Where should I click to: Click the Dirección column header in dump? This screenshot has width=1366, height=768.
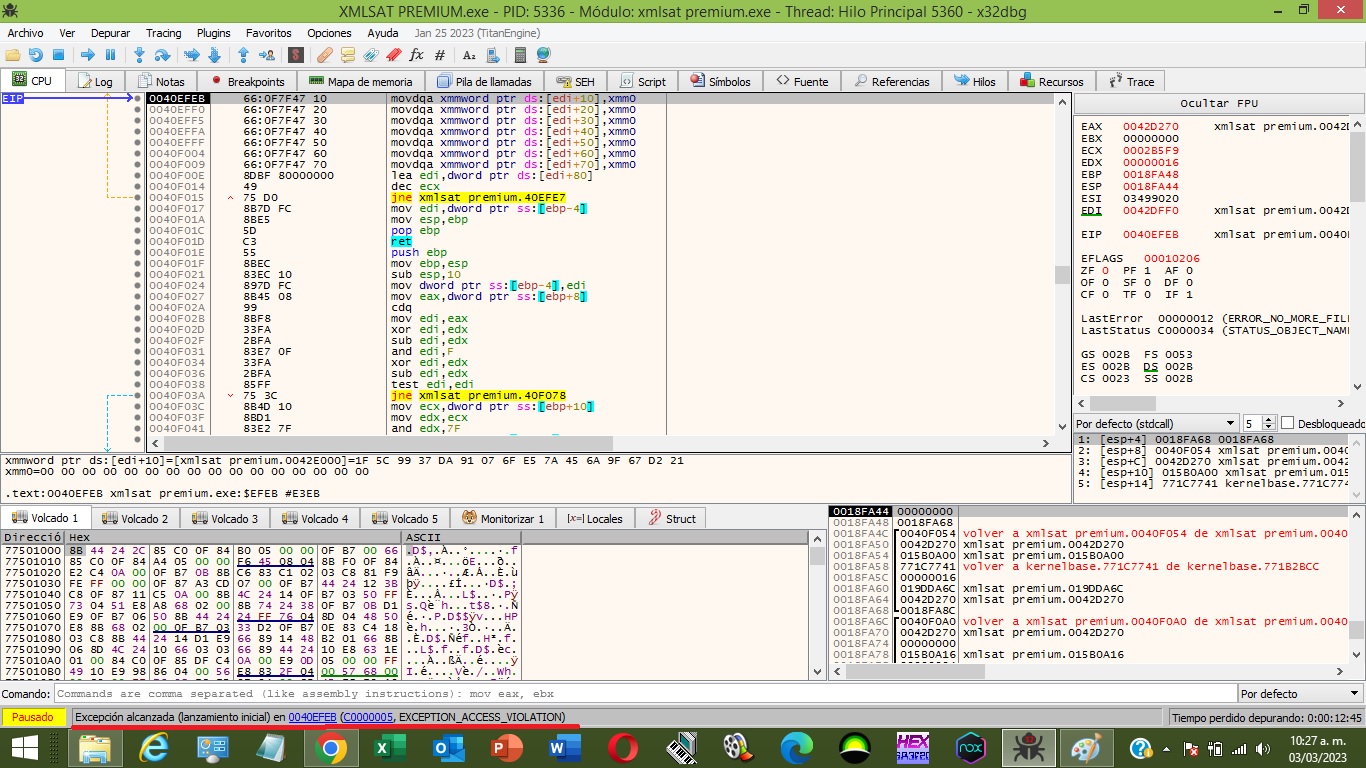point(33,537)
